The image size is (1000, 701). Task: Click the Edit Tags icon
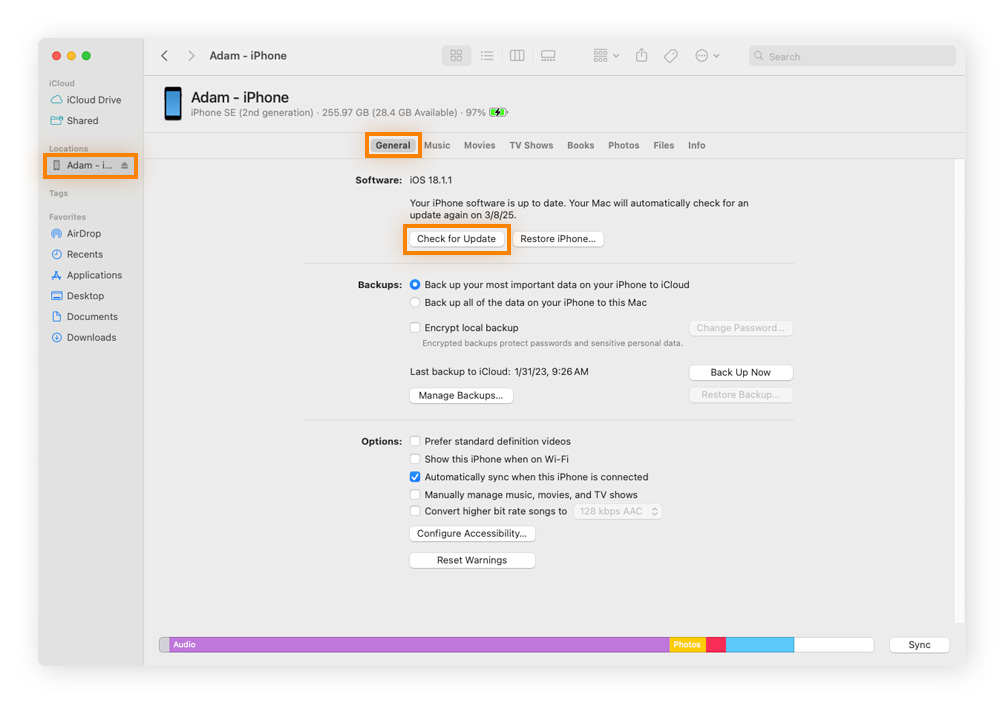point(671,56)
